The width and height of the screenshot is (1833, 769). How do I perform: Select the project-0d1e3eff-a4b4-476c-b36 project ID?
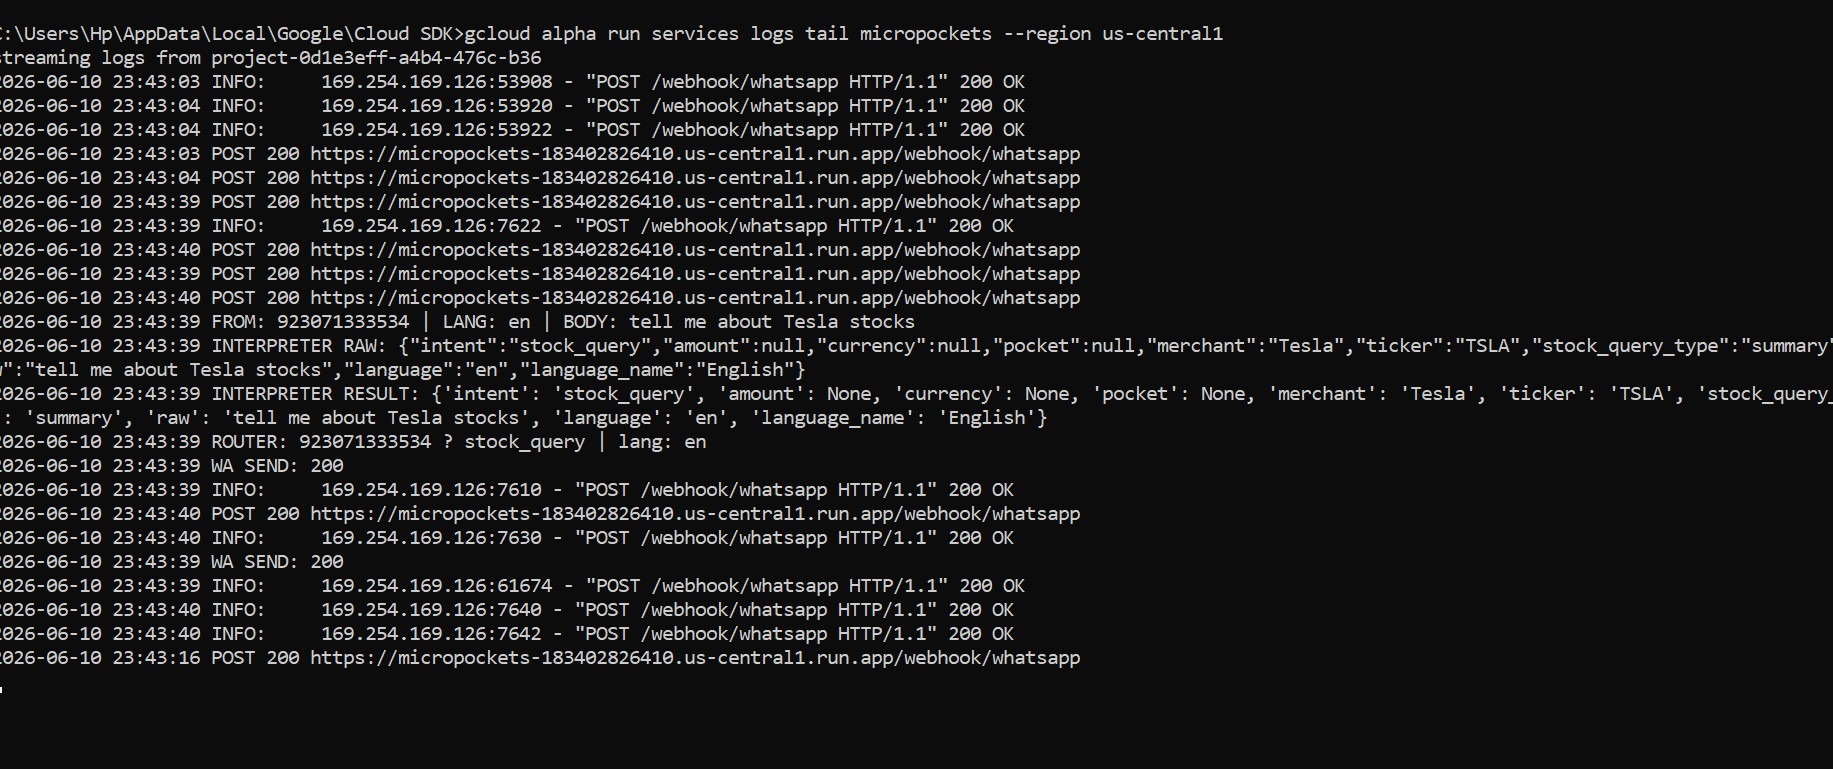point(376,58)
